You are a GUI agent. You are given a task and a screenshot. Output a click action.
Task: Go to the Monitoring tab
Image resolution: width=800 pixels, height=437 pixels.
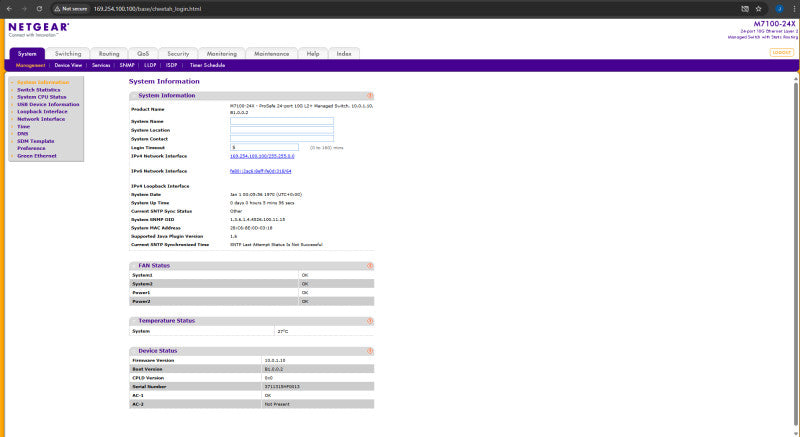pos(221,54)
